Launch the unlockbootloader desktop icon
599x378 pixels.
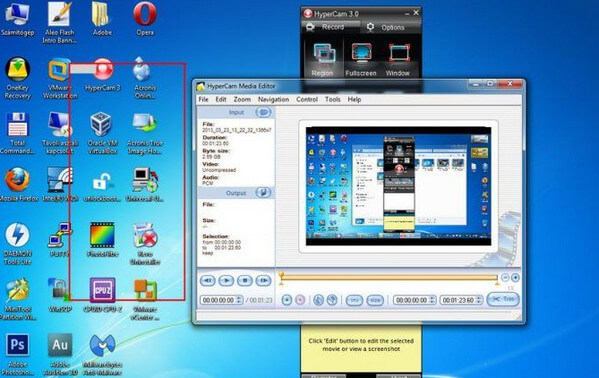coord(102,185)
